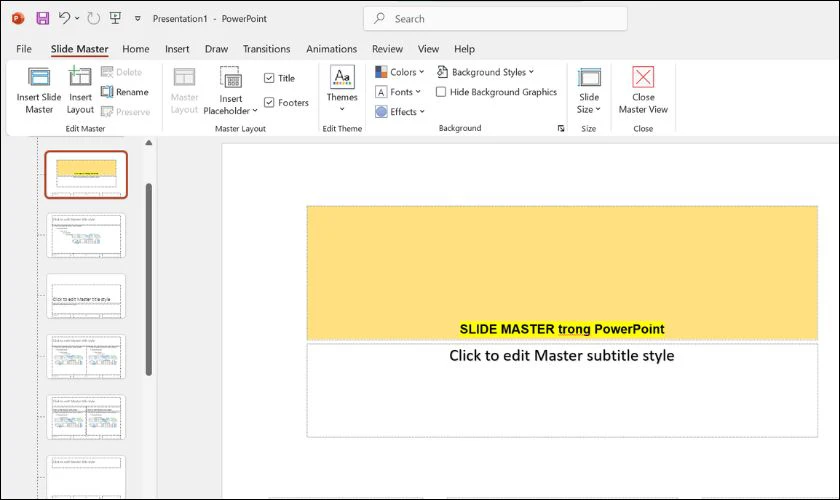Image resolution: width=840 pixels, height=500 pixels.
Task: Click into the Search box
Action: 496,19
